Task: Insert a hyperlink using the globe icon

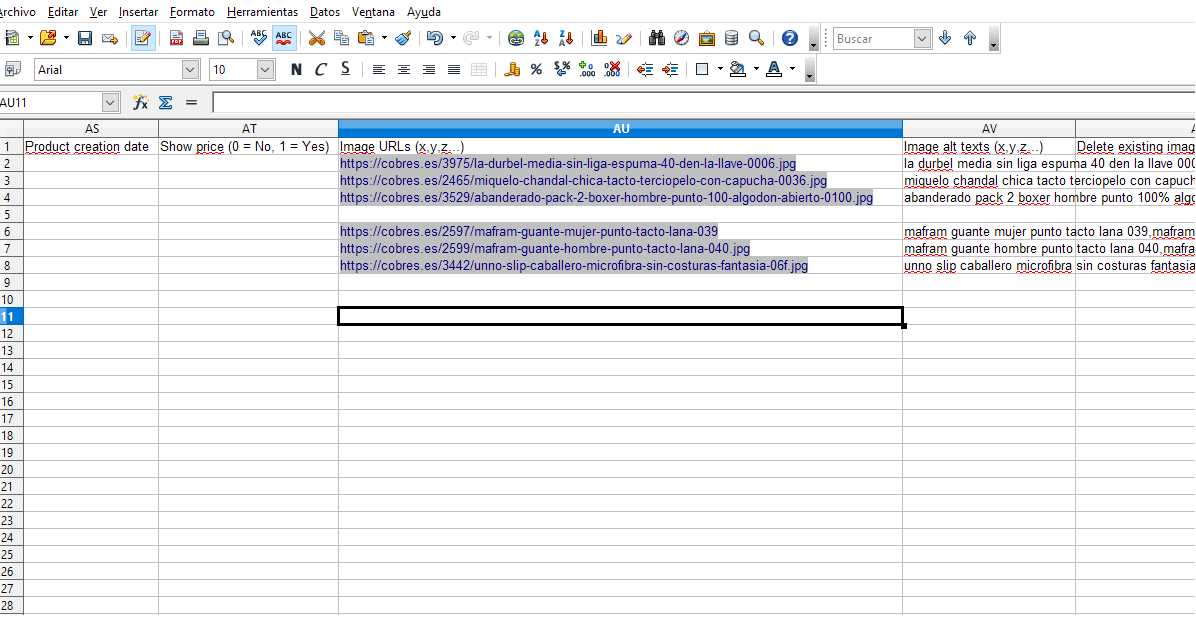Action: pyautogui.click(x=516, y=38)
